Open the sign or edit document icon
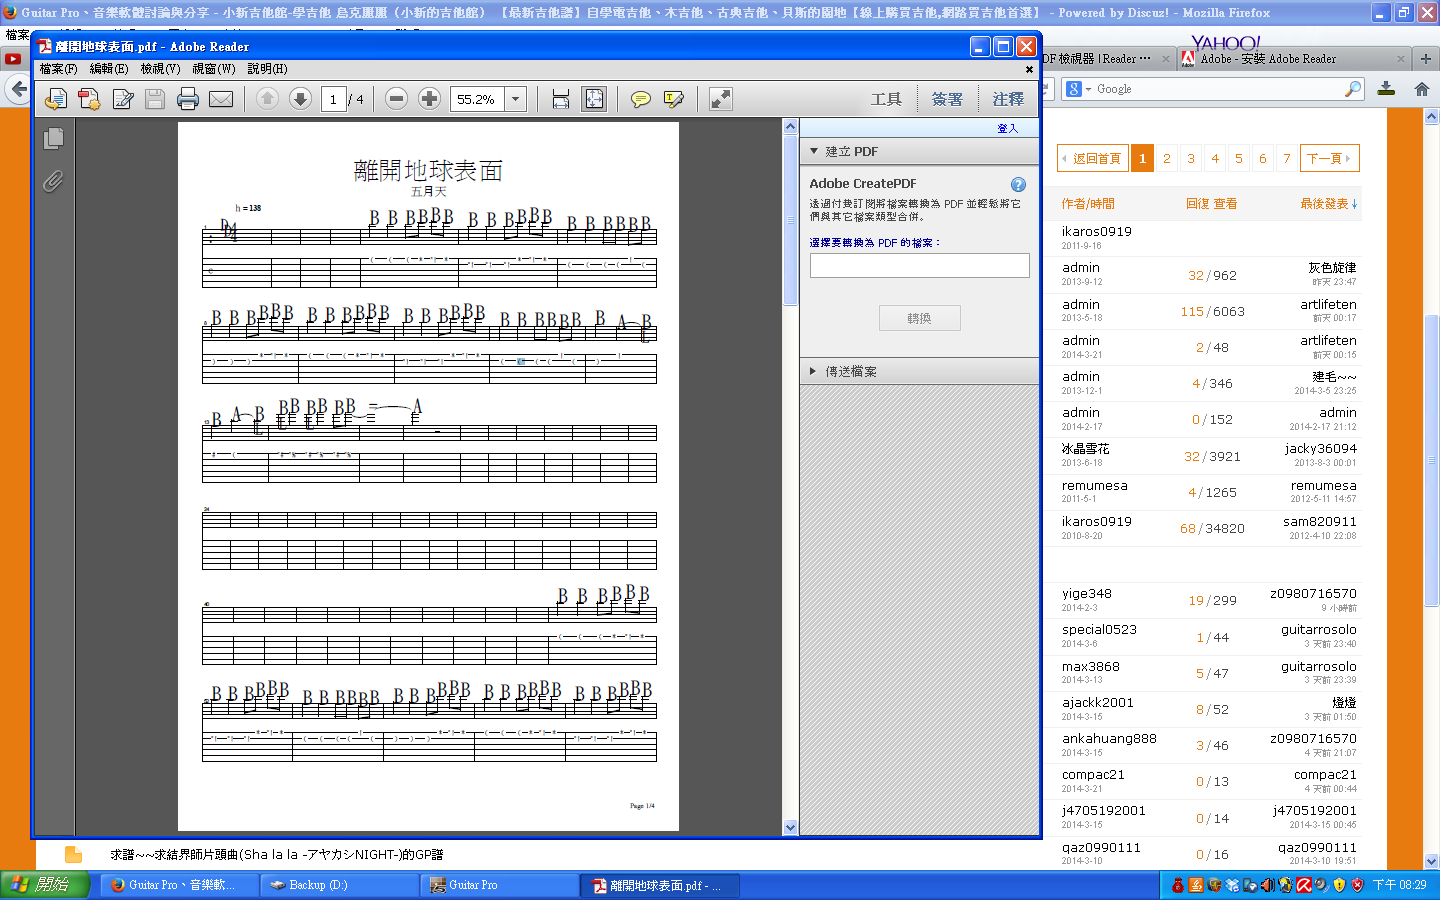1440x900 pixels. pyautogui.click(x=123, y=99)
